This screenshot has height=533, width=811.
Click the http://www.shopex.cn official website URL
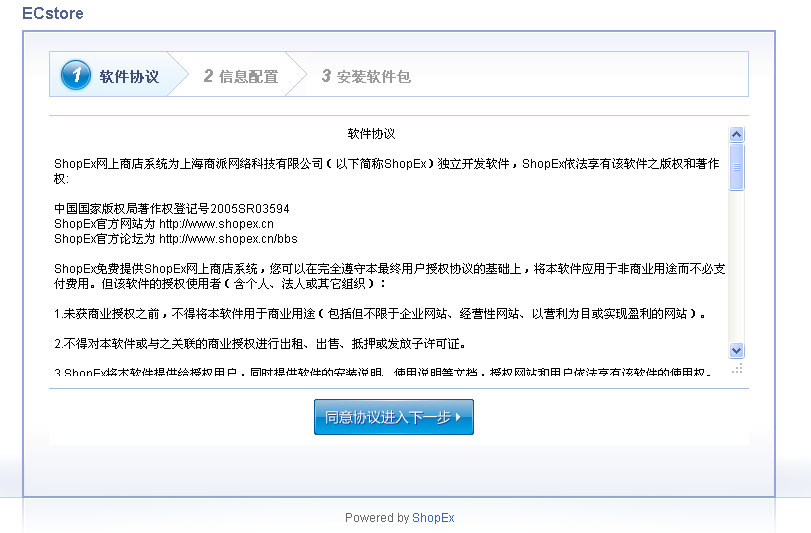216,224
